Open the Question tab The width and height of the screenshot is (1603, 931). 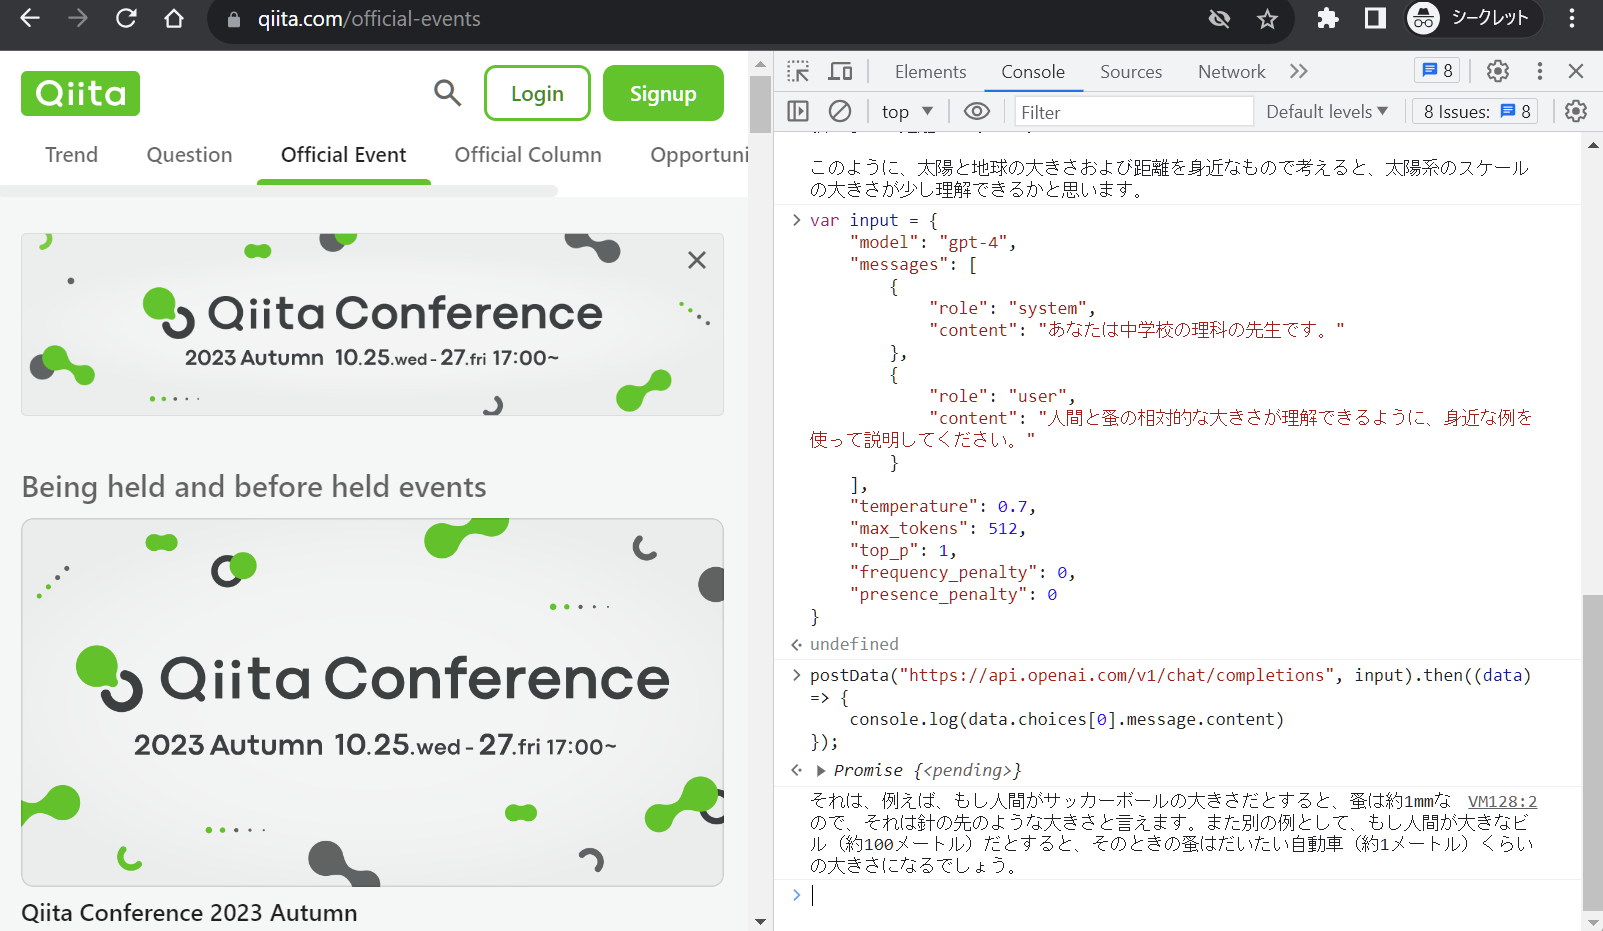pos(189,155)
